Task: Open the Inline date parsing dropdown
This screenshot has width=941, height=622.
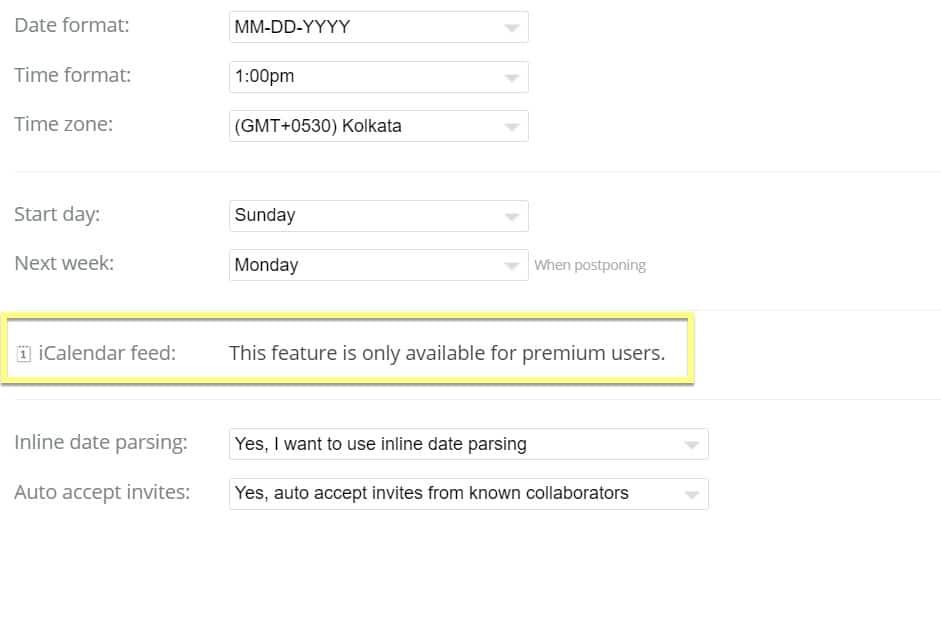Action: [469, 444]
